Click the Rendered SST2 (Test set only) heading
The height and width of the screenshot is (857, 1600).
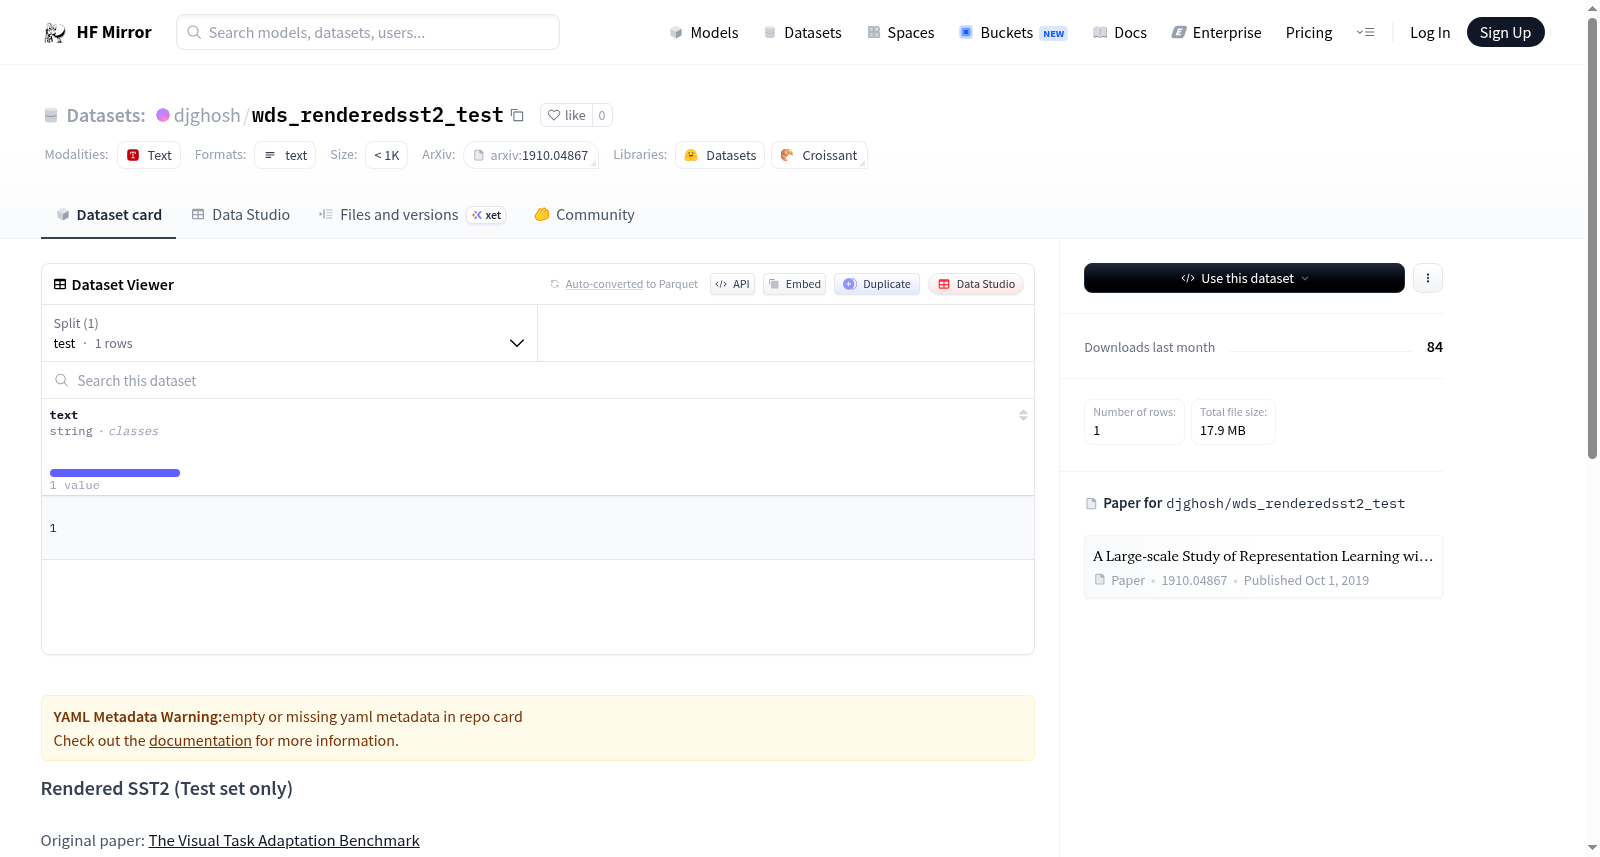167,789
